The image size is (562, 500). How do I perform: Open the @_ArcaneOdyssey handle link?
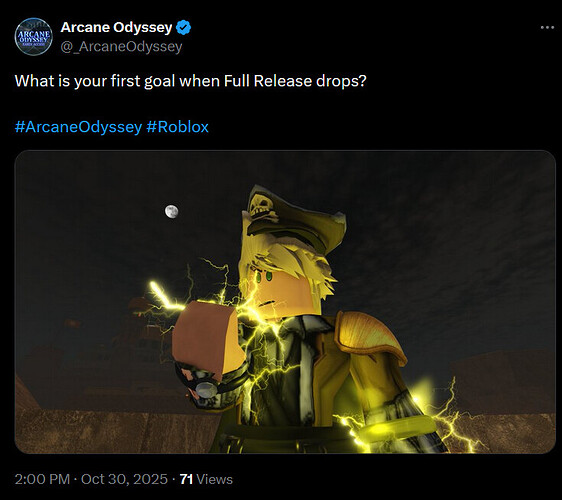click(121, 47)
